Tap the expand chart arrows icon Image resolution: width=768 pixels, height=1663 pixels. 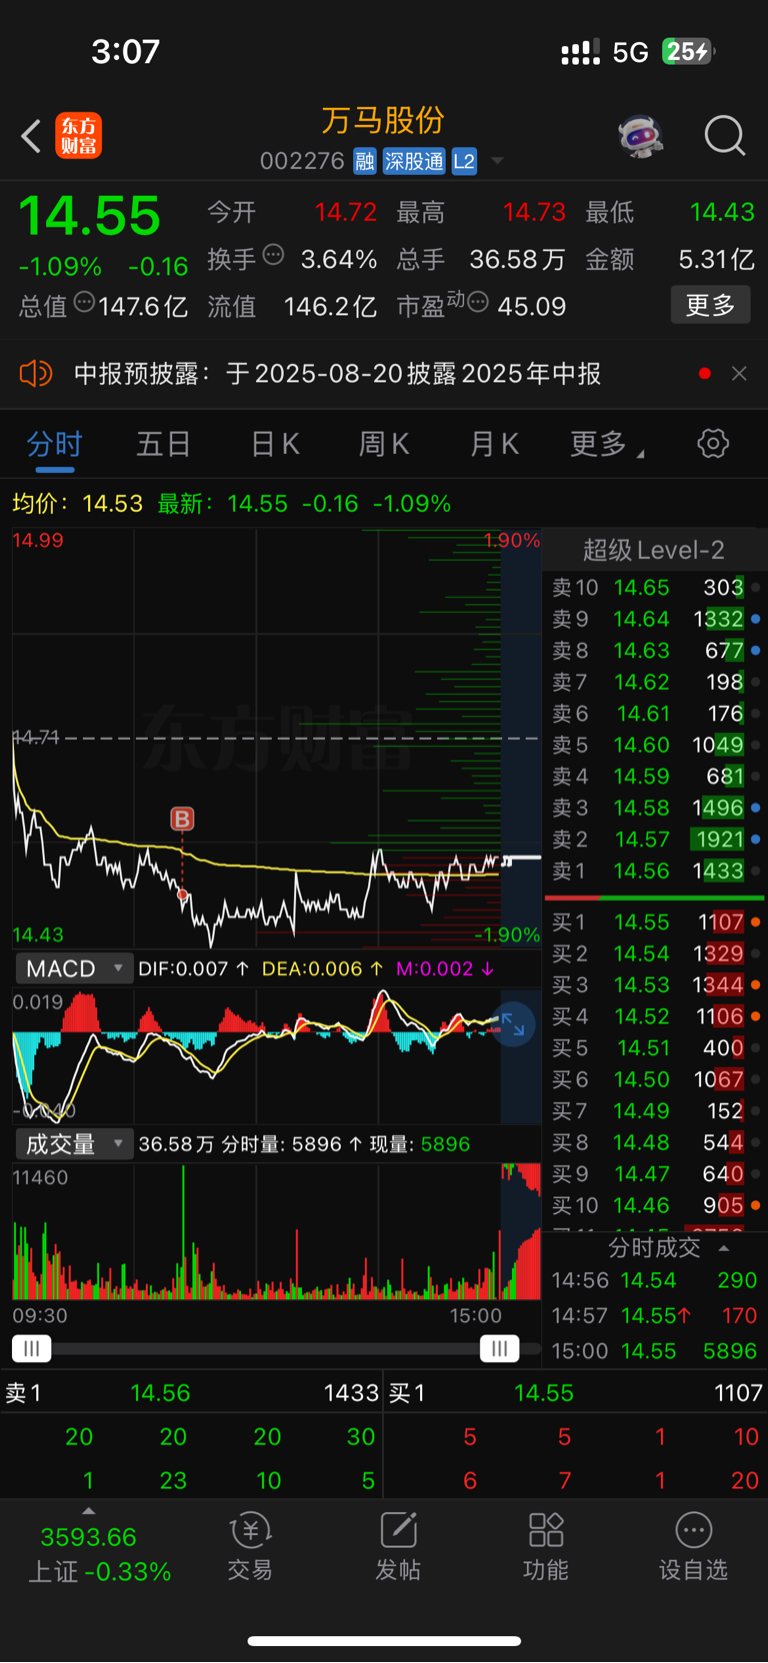[513, 1024]
